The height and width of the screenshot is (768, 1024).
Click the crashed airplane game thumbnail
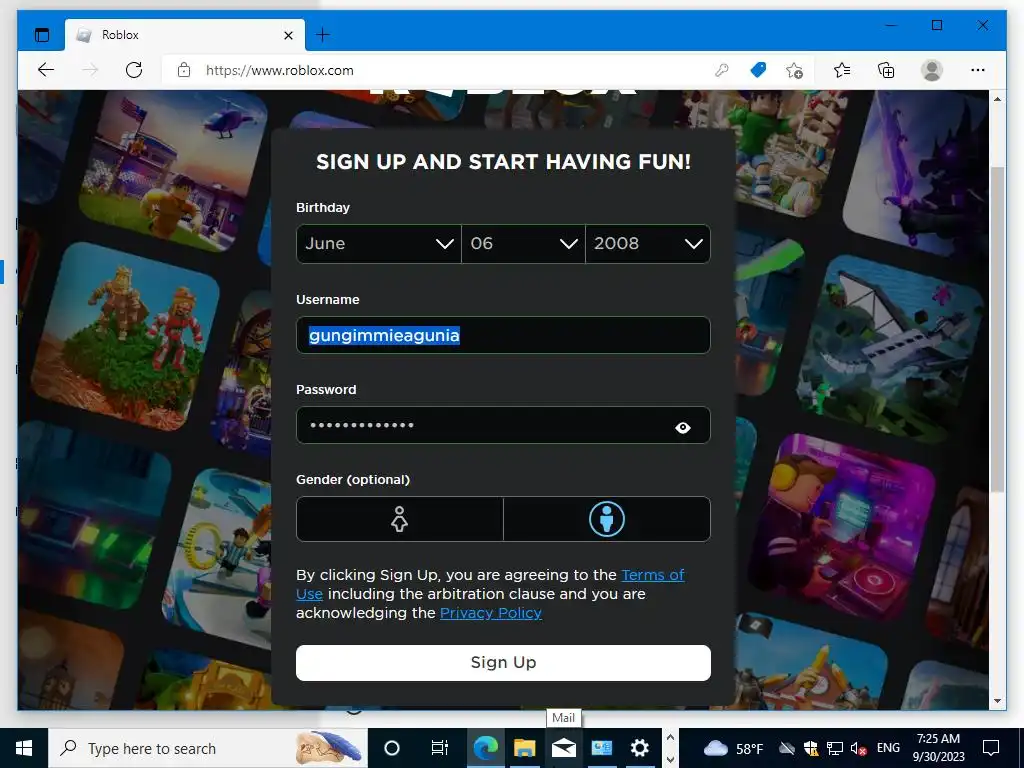click(x=889, y=348)
